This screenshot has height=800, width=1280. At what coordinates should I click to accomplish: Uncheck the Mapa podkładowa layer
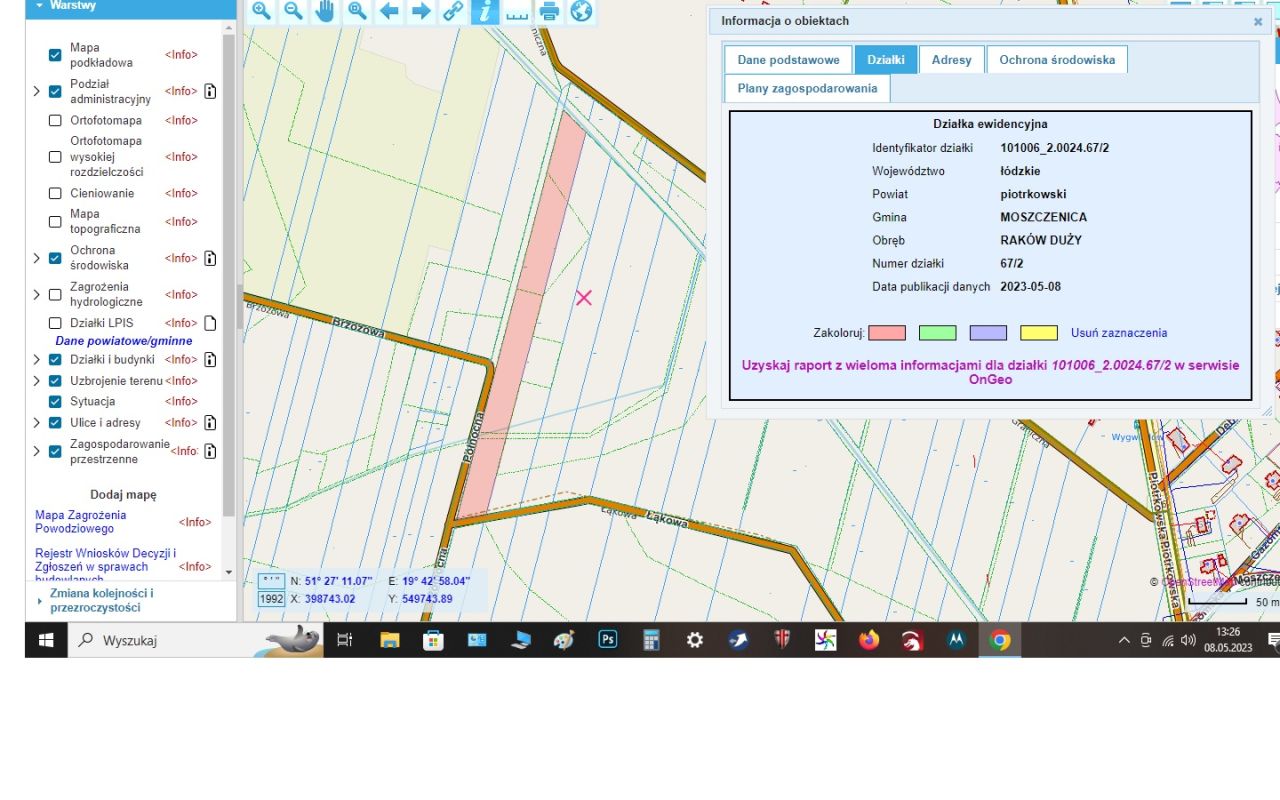[55, 55]
